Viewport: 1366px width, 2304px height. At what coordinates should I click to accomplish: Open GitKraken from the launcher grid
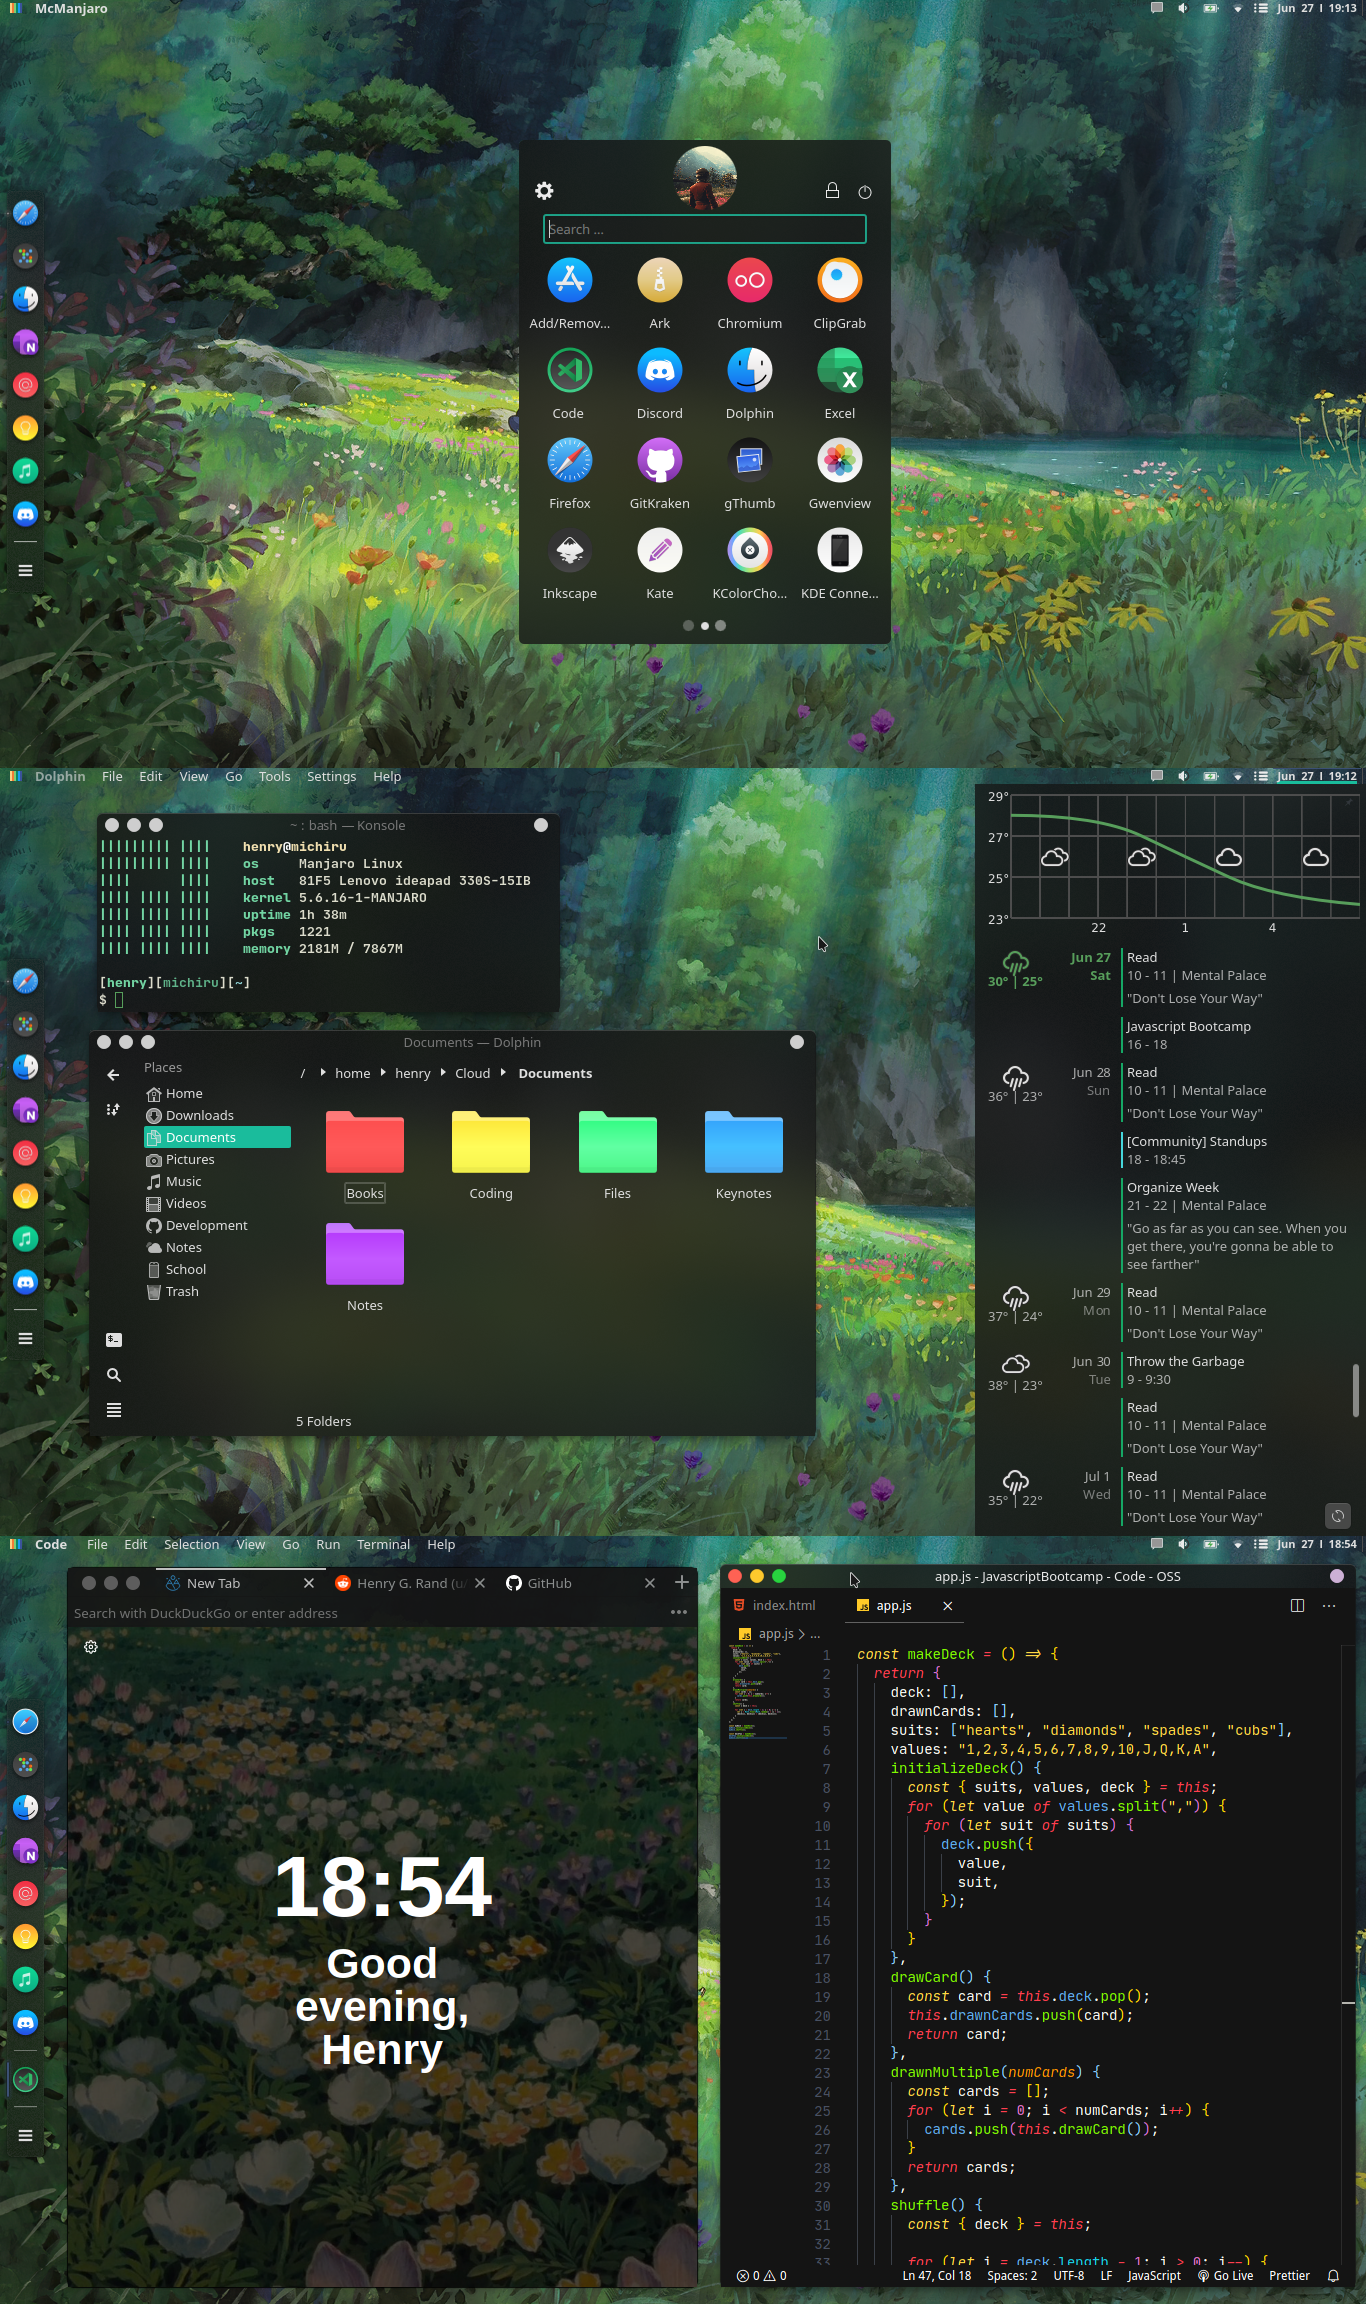click(659, 462)
